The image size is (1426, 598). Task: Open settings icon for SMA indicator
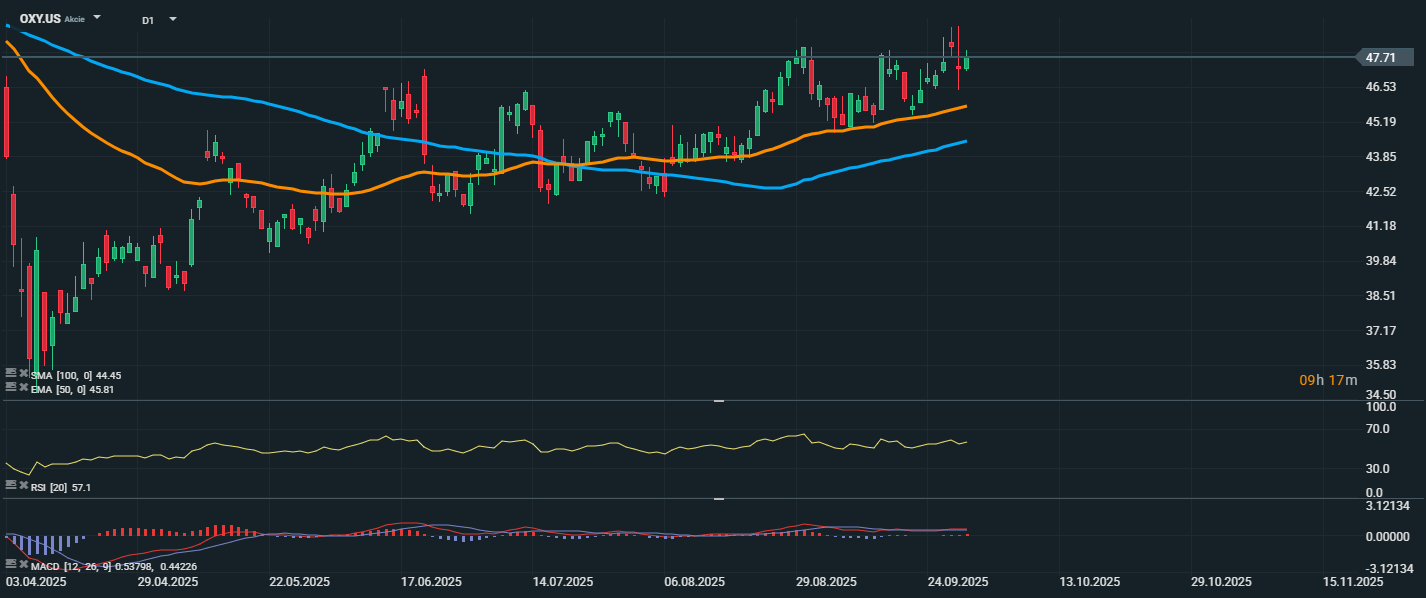(11, 374)
